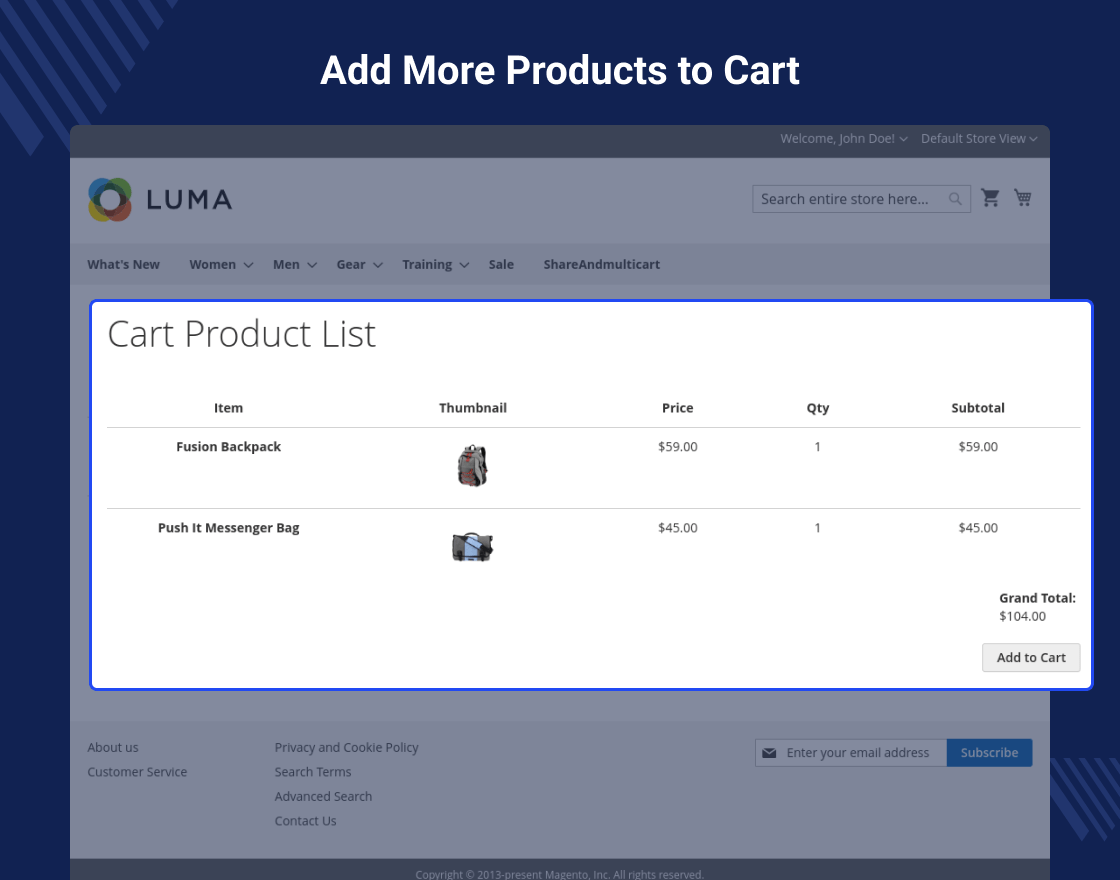Open the About us link
This screenshot has height=880, width=1120.
[113, 747]
